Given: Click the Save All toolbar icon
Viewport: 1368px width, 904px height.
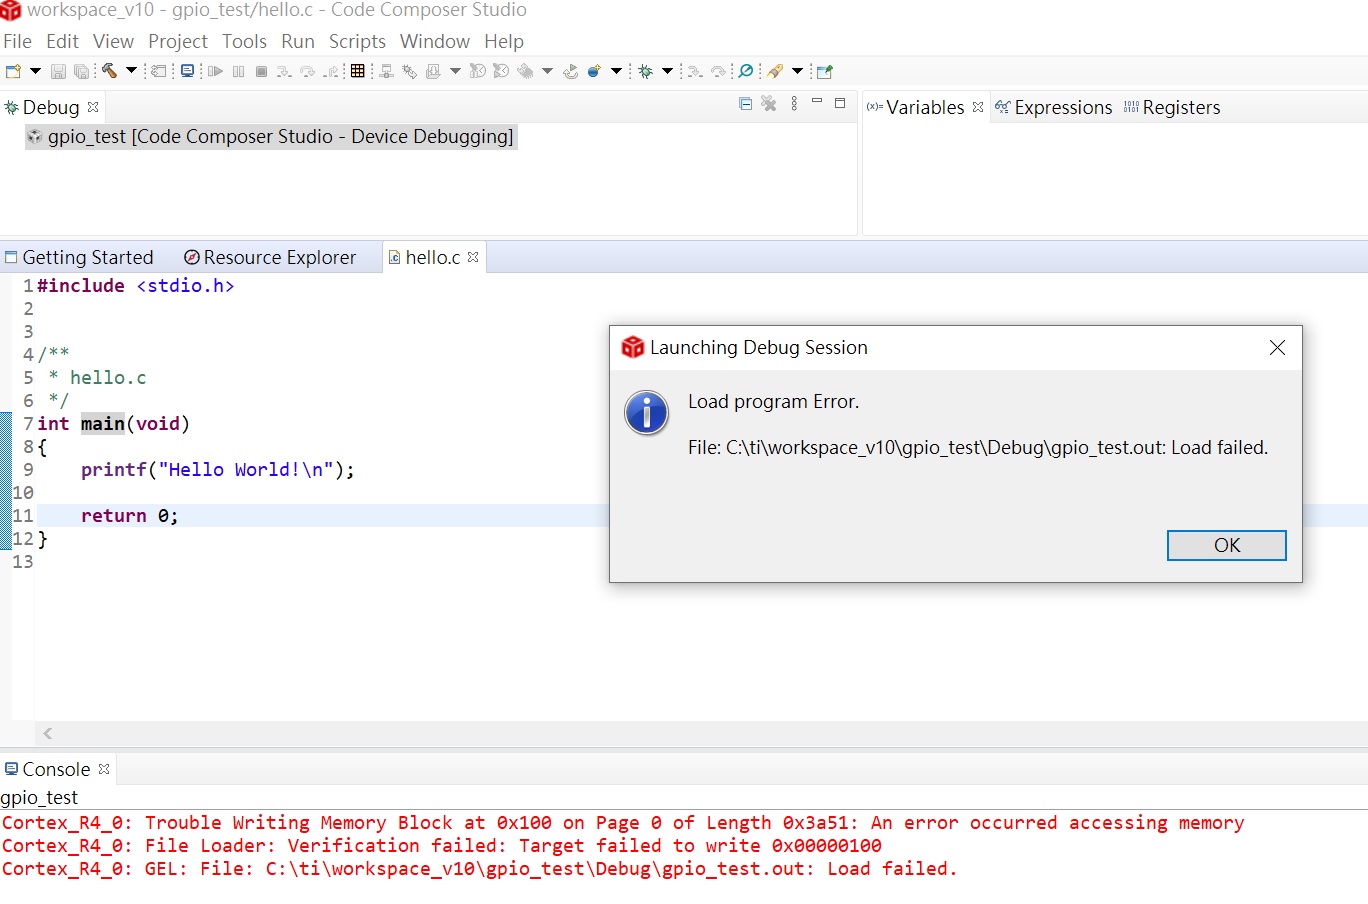Looking at the screenshot, I should 81,71.
